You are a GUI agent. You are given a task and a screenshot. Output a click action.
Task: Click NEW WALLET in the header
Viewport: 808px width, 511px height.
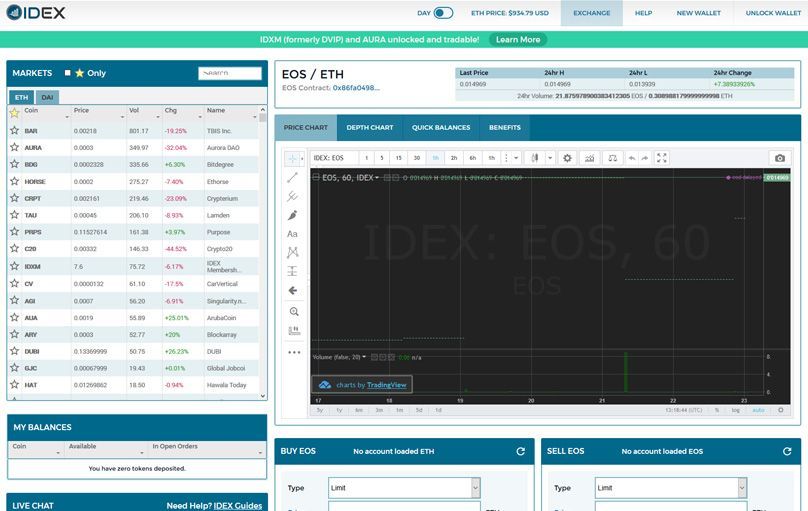point(699,13)
